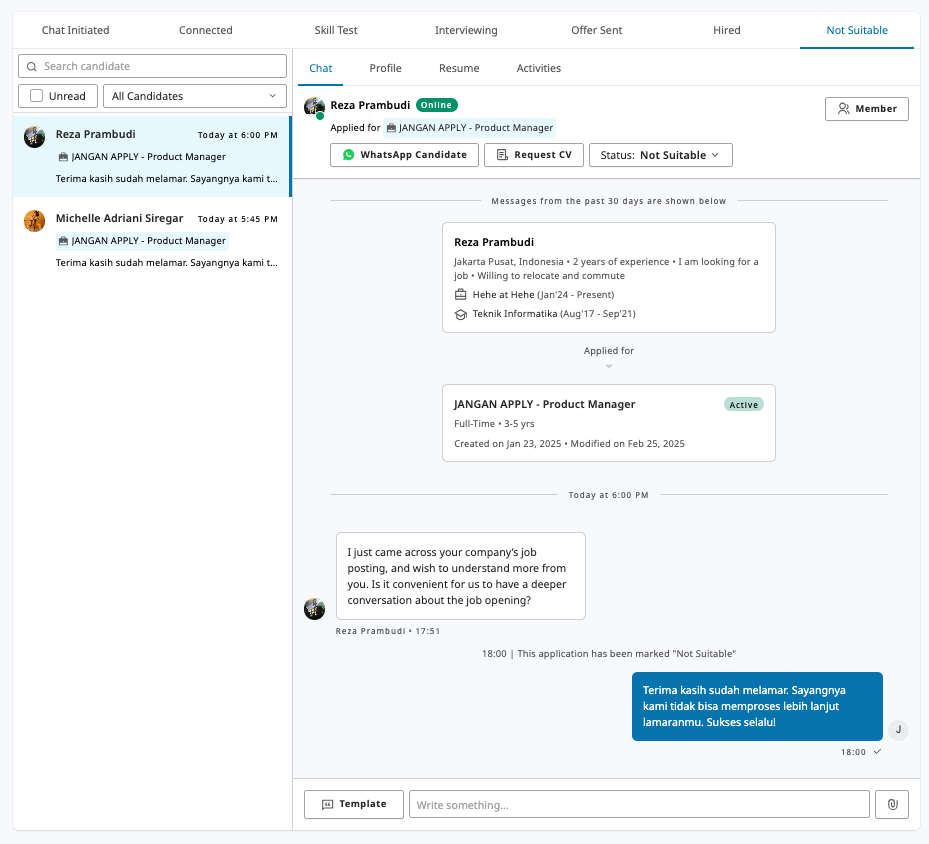Open the All Candidates dropdown
The width and height of the screenshot is (929, 844).
click(x=195, y=96)
